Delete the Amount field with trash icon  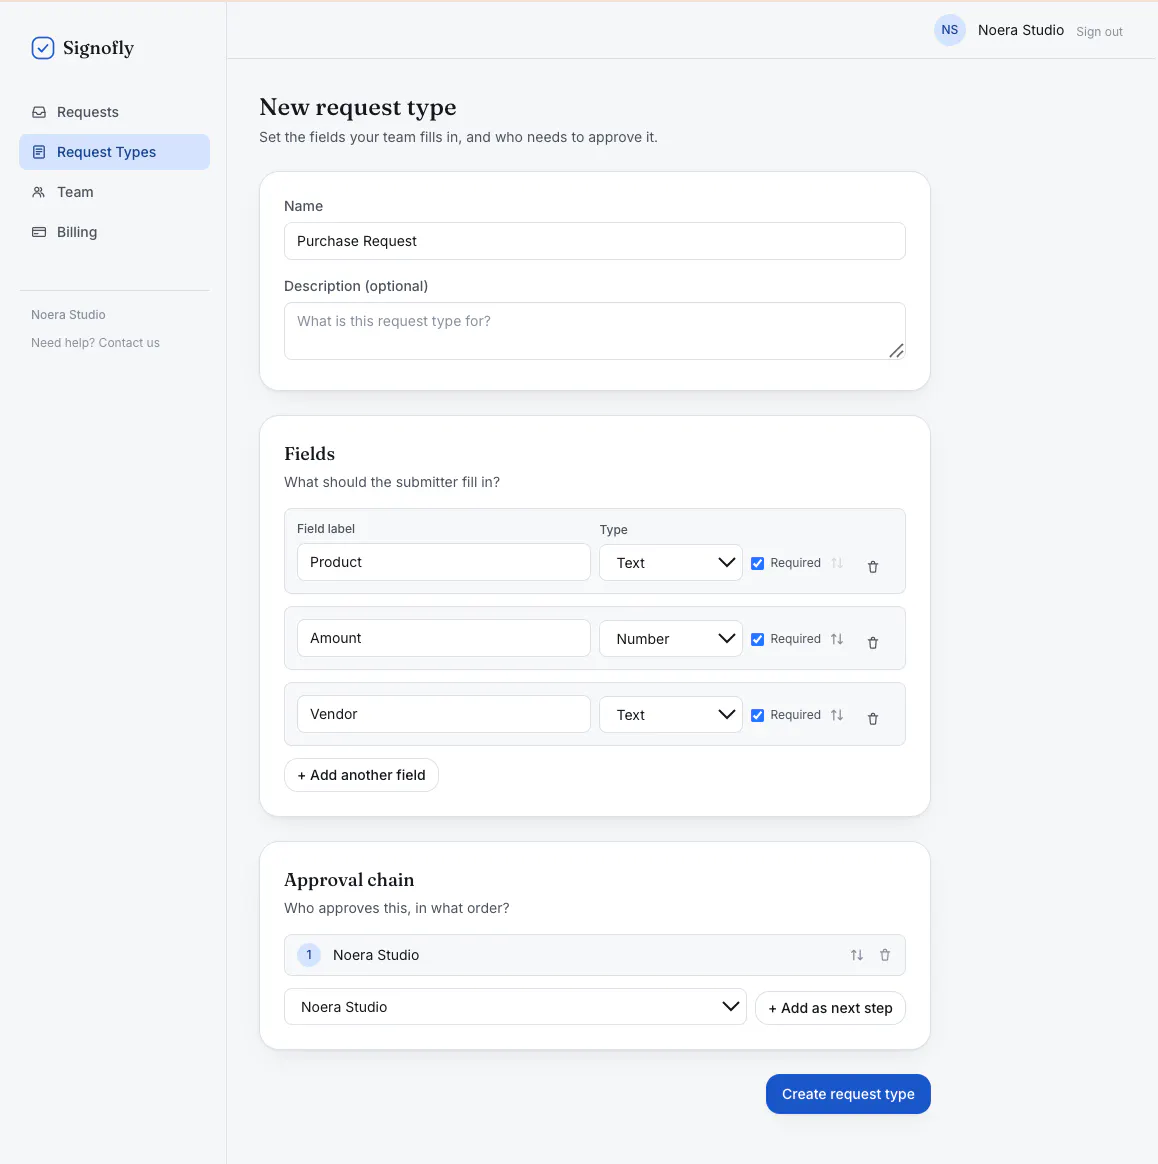pyautogui.click(x=873, y=642)
